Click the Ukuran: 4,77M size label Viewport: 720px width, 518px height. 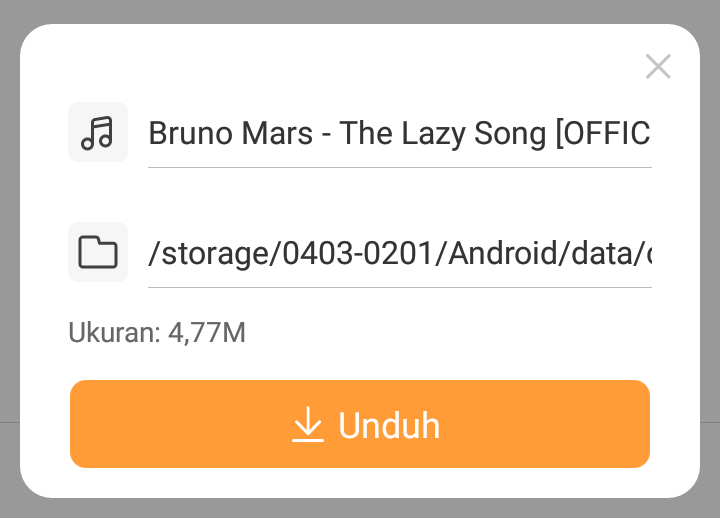click(x=157, y=333)
